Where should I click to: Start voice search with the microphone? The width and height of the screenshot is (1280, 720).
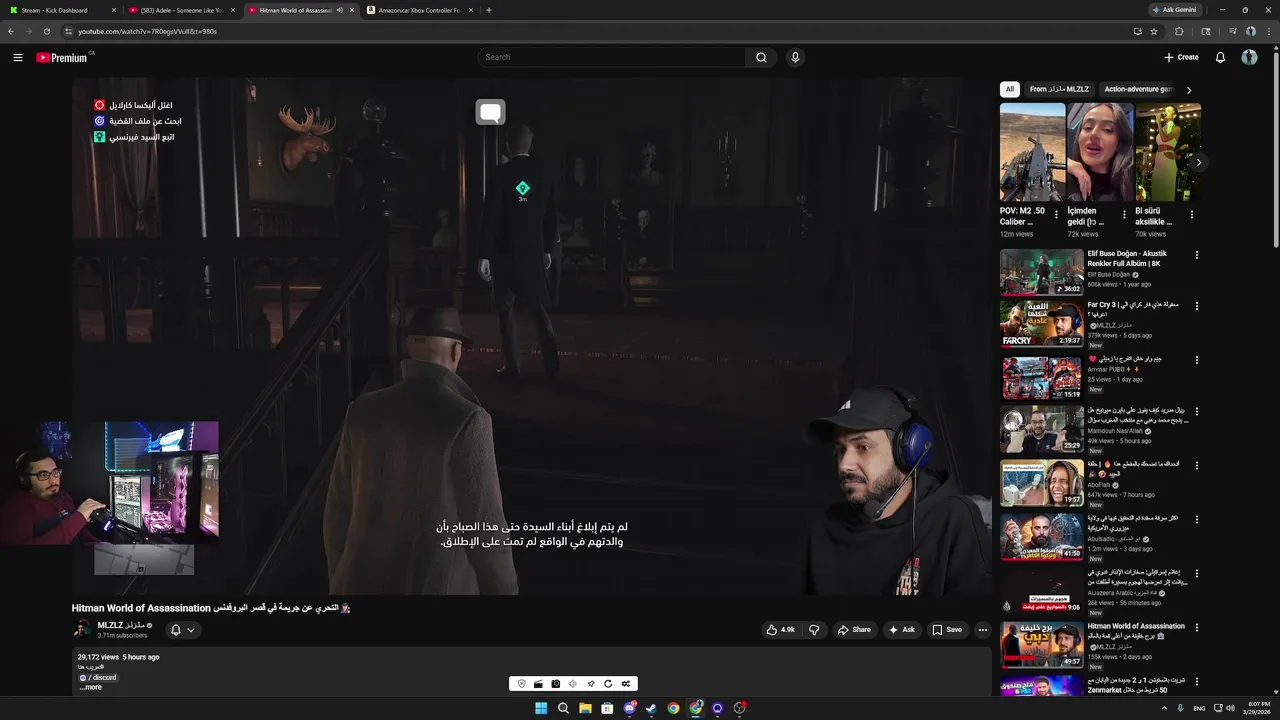795,57
